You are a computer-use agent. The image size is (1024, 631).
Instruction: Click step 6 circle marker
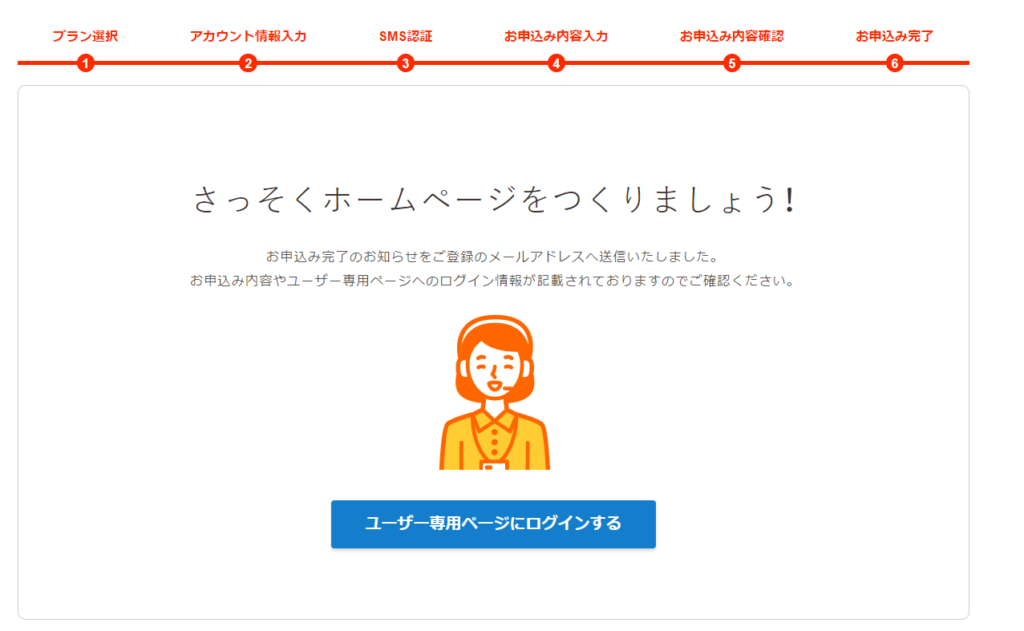(895, 63)
